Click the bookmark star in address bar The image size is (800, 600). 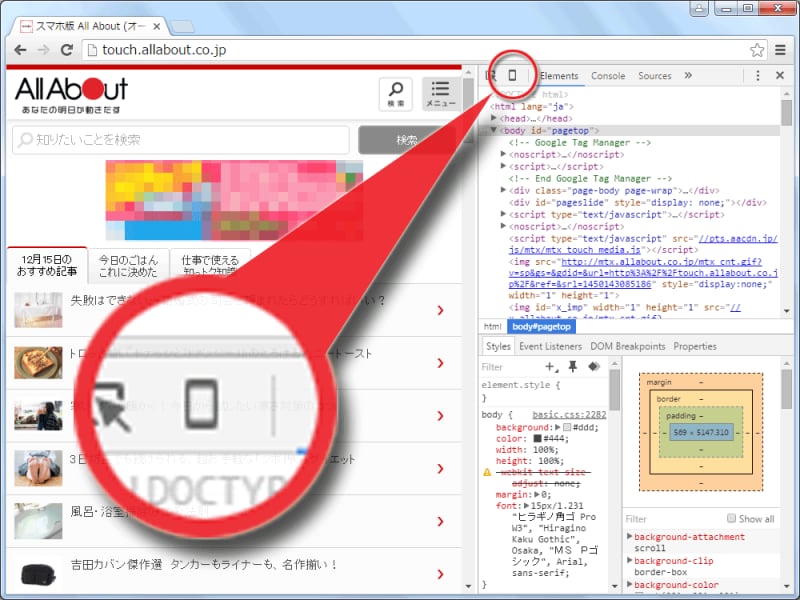click(x=758, y=50)
